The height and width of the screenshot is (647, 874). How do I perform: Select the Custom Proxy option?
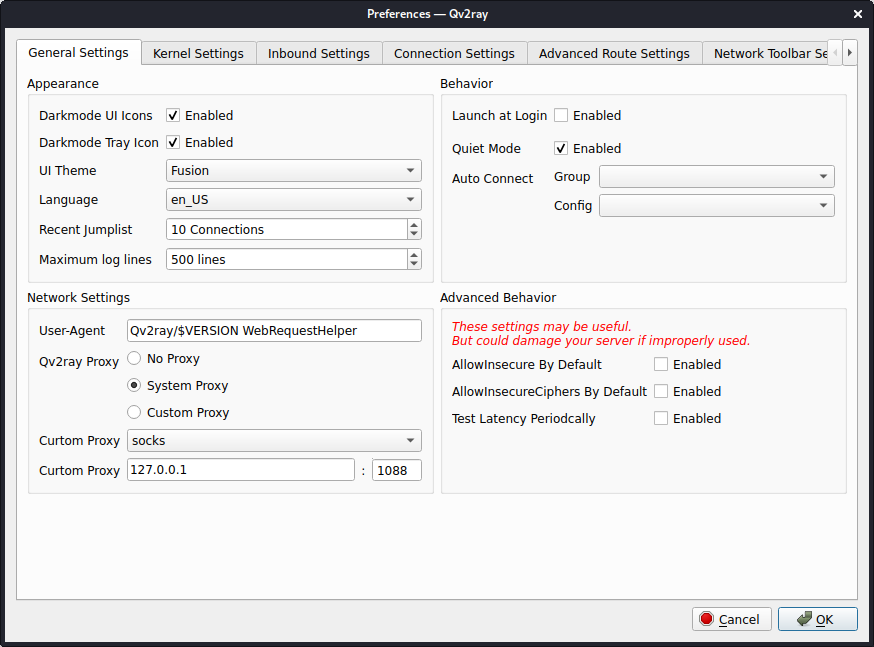(133, 412)
